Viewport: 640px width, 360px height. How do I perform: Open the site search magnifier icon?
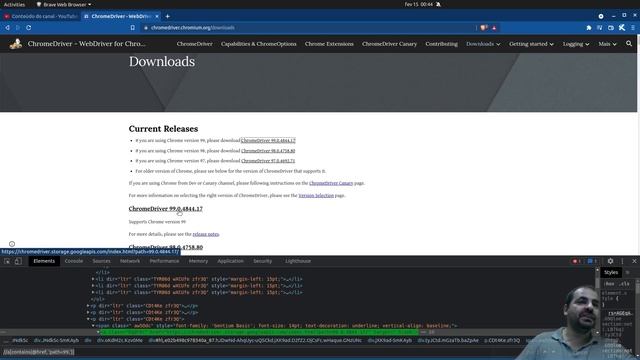[629, 43]
